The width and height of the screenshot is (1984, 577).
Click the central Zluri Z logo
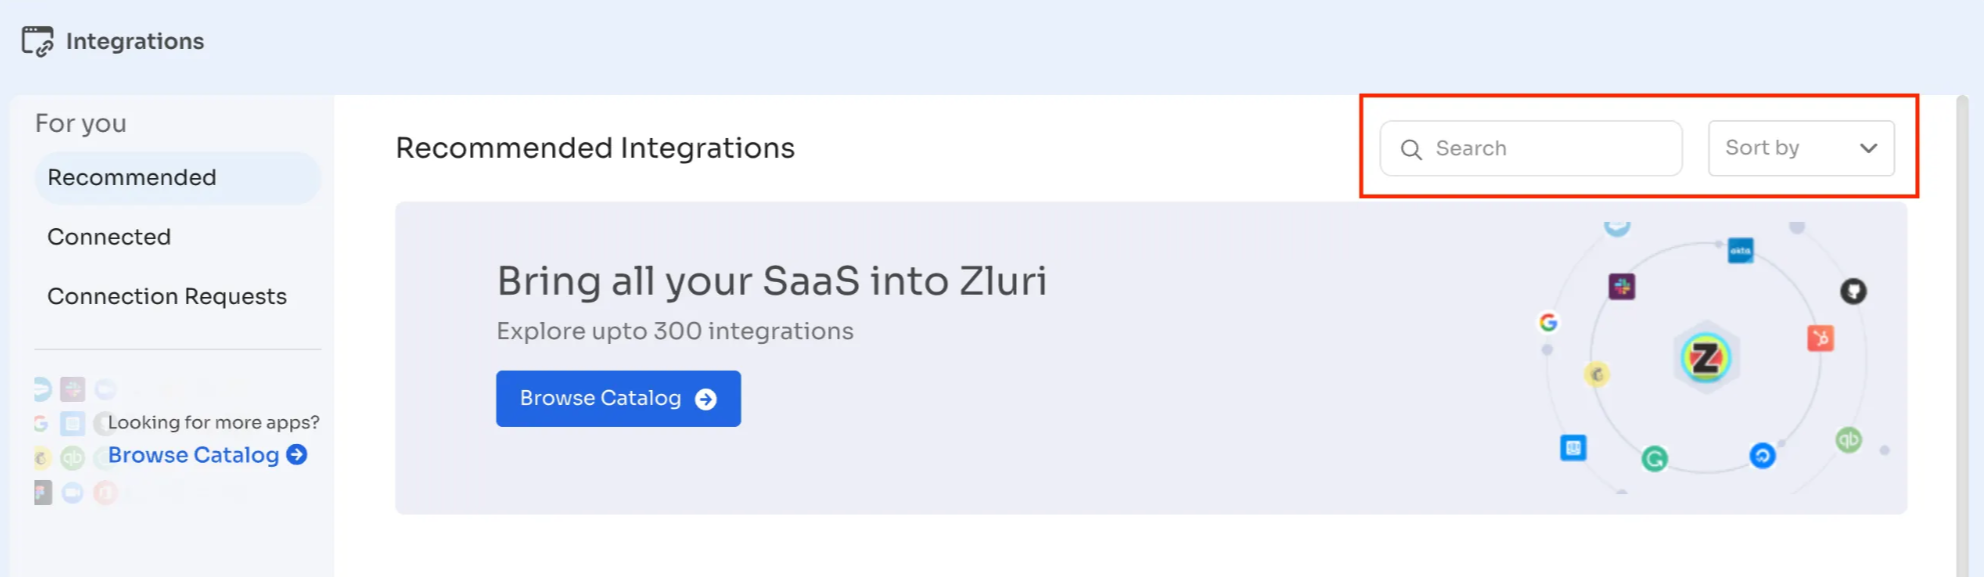click(1706, 358)
